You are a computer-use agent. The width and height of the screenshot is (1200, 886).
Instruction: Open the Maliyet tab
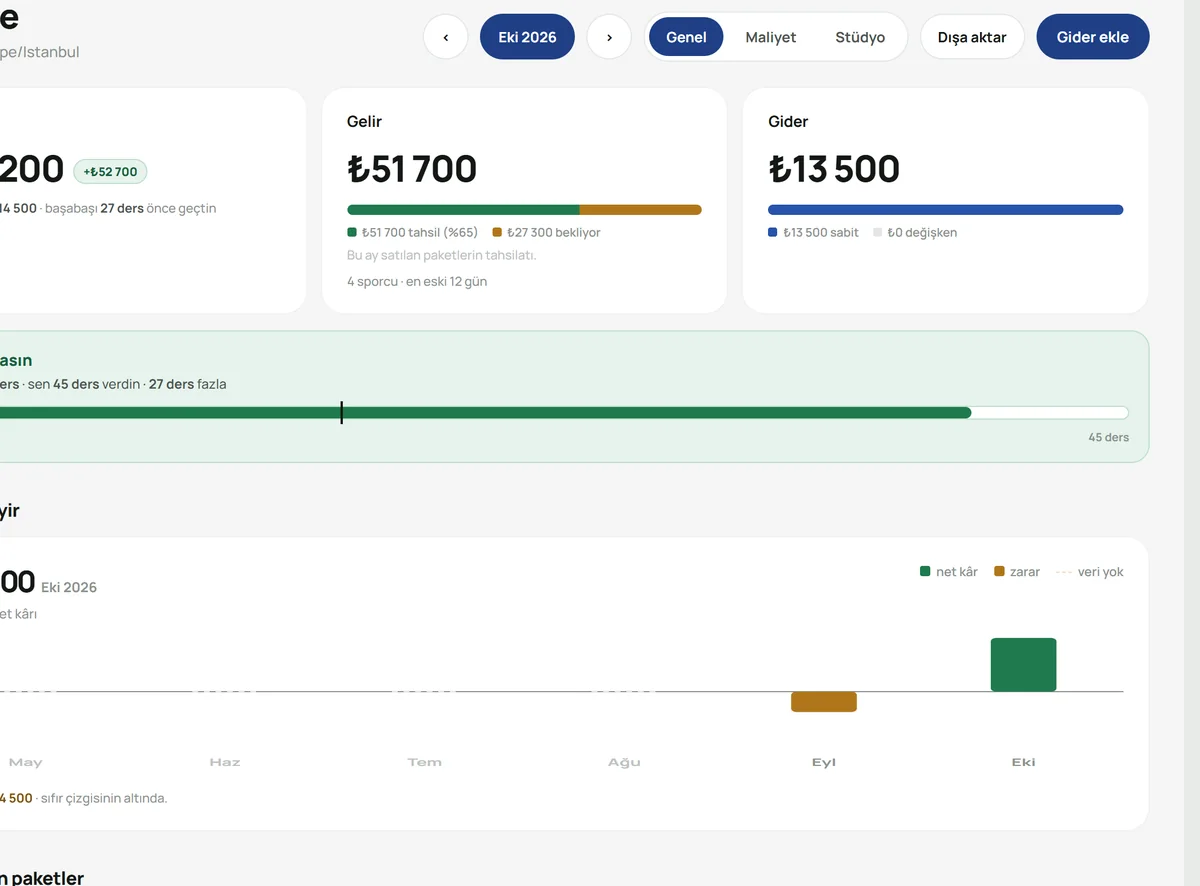(x=771, y=37)
